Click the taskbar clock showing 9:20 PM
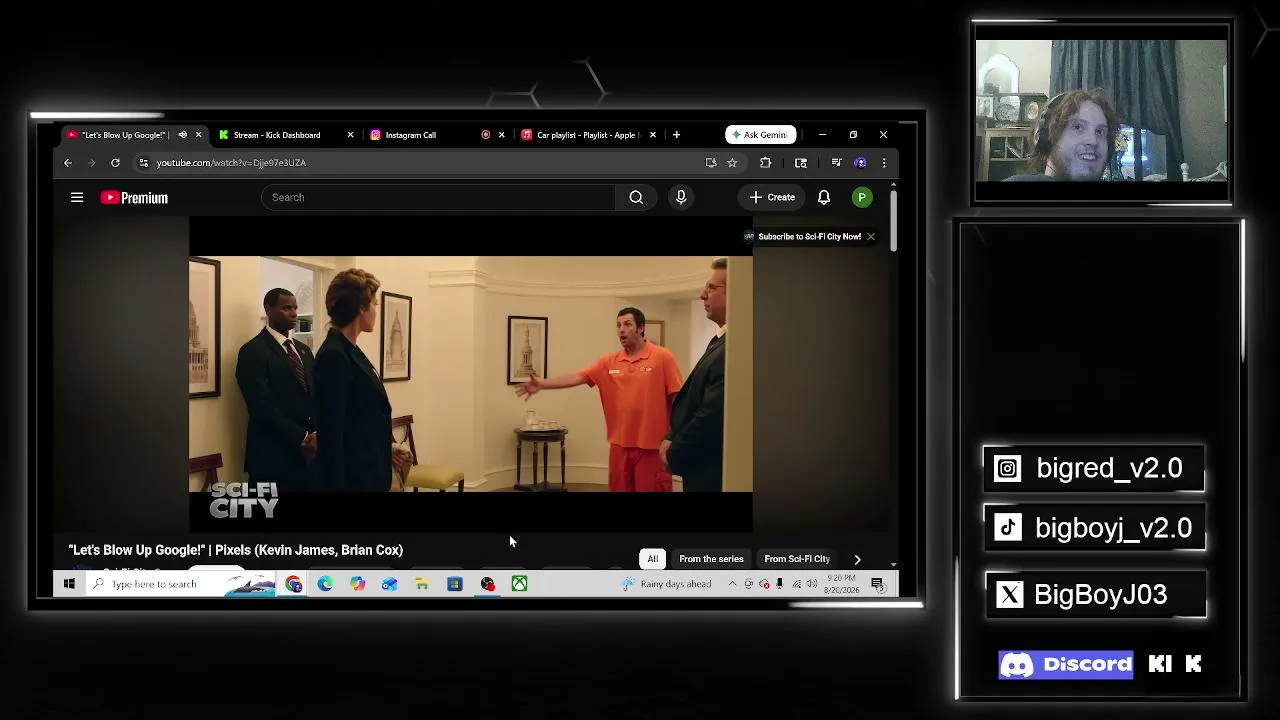Screen dimensions: 1280x720 coord(842,584)
